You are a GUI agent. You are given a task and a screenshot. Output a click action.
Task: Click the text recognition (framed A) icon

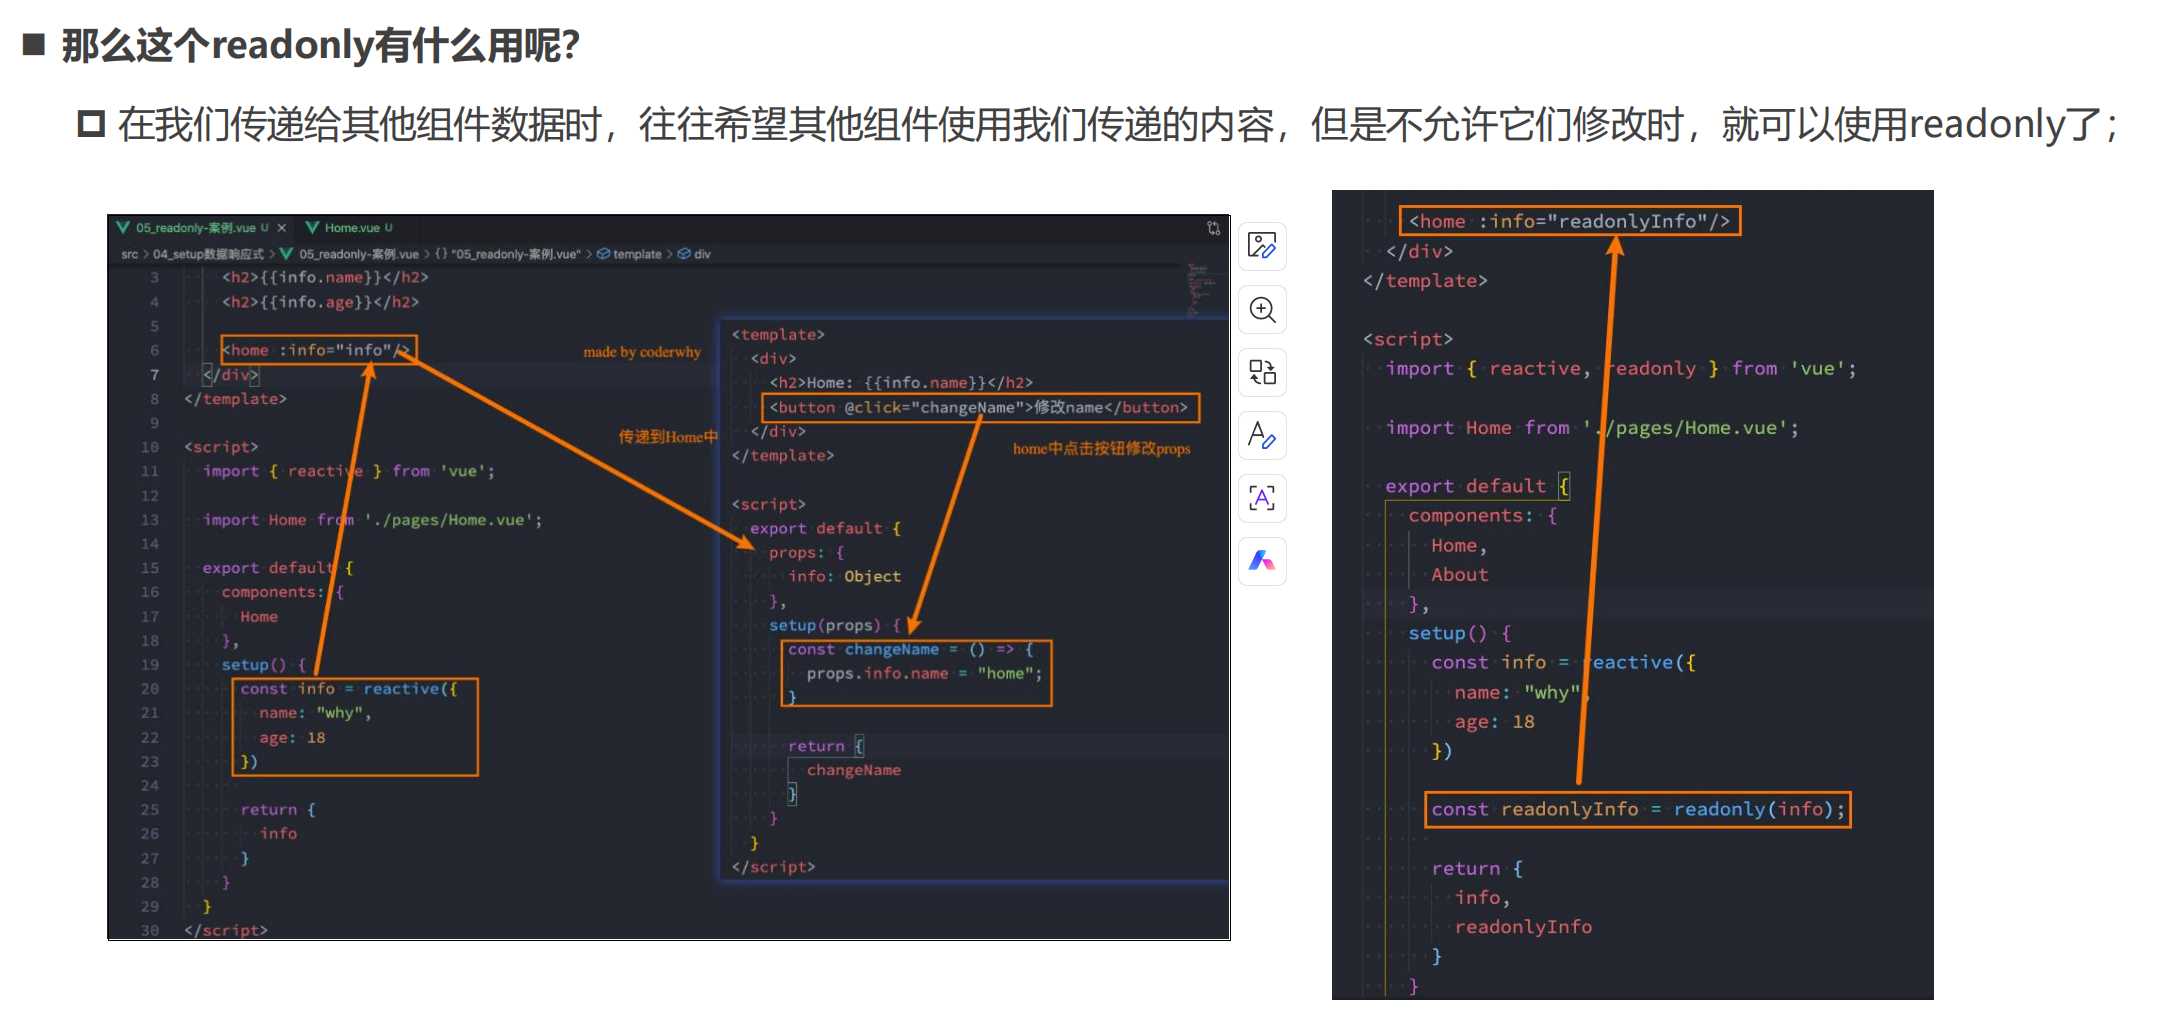click(1262, 498)
